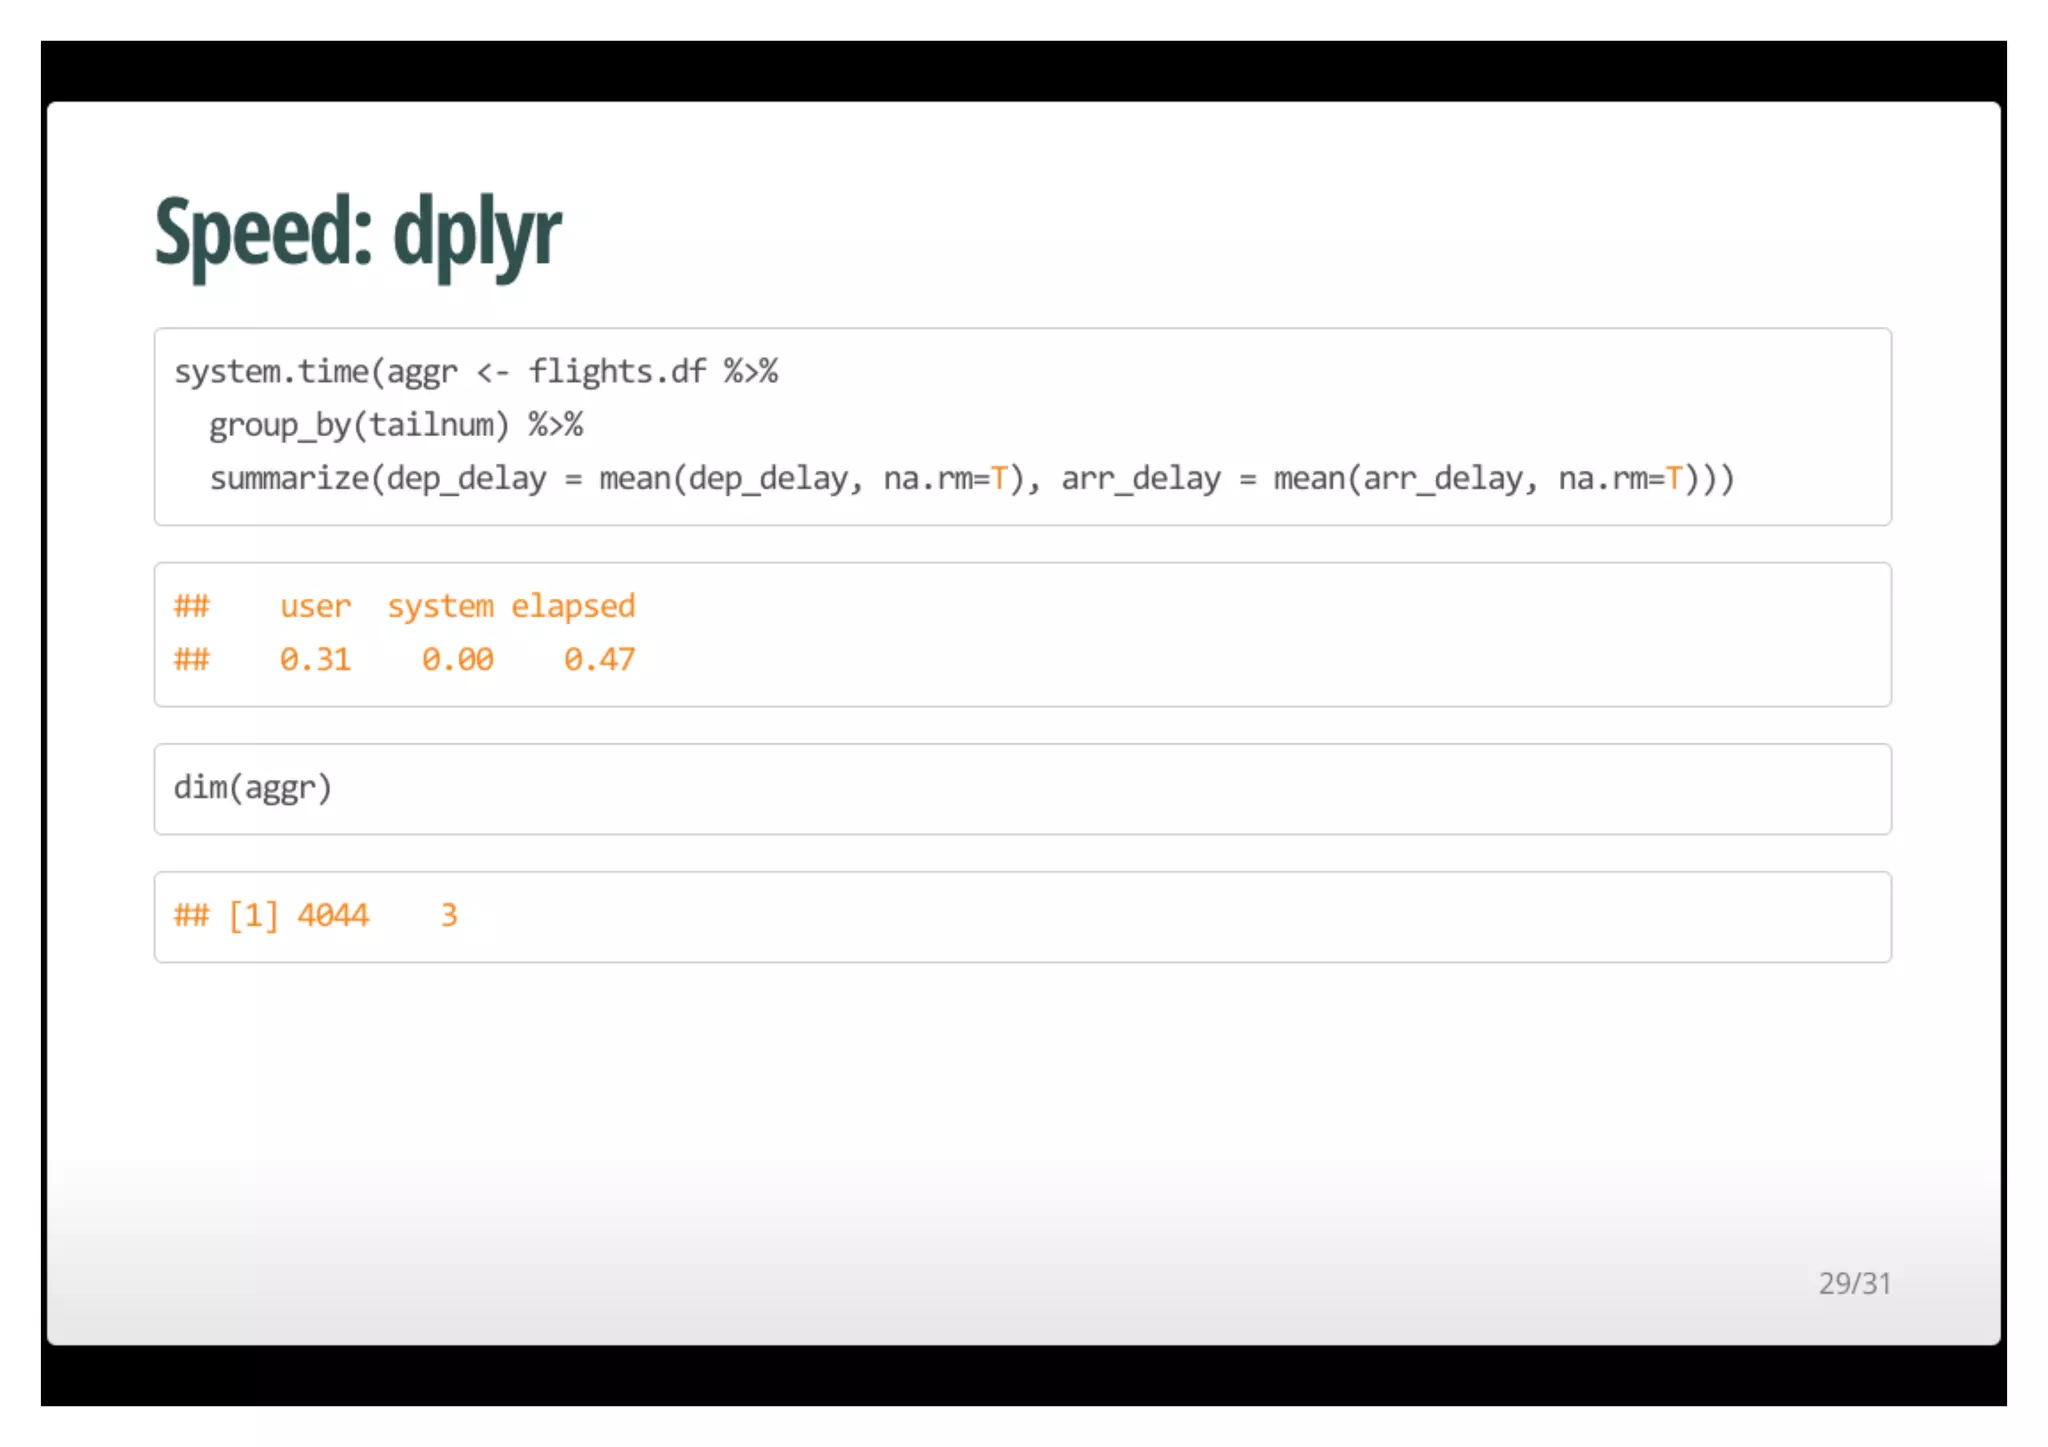
Task: Click the '[1] 4044' row count output
Action: click(x=299, y=915)
